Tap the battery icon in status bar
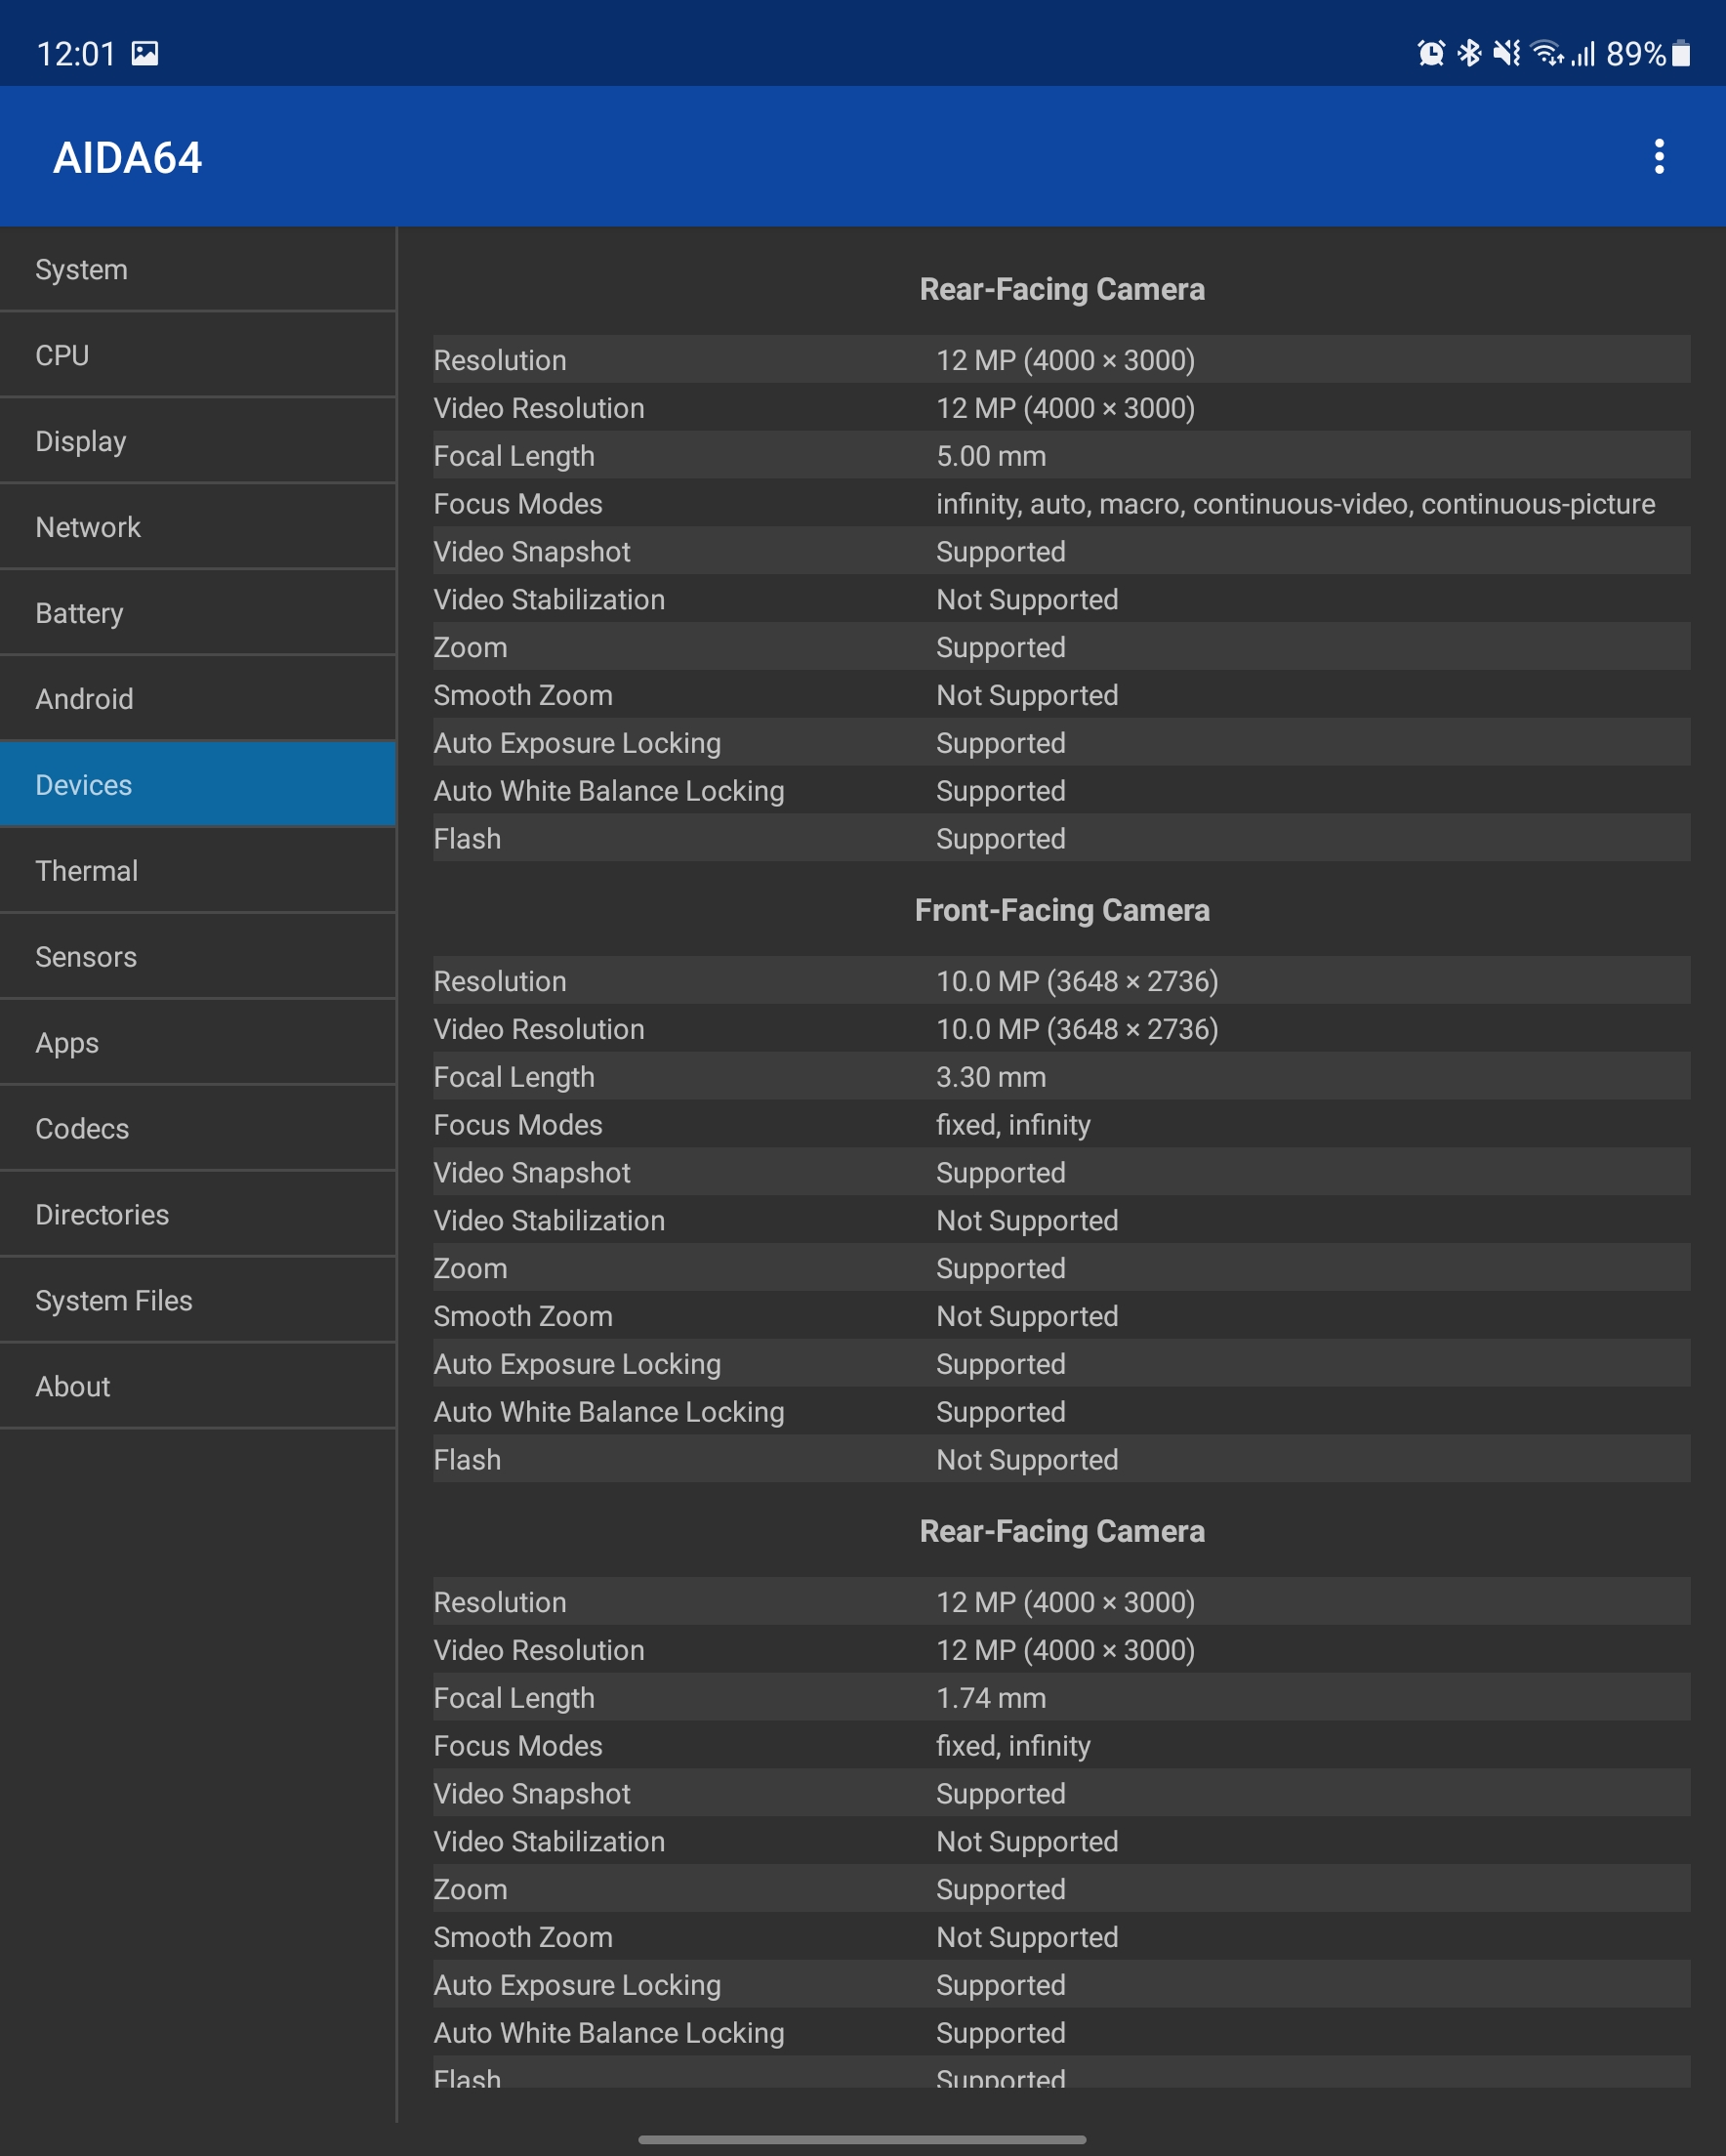The image size is (1726, 2156). click(x=1681, y=53)
